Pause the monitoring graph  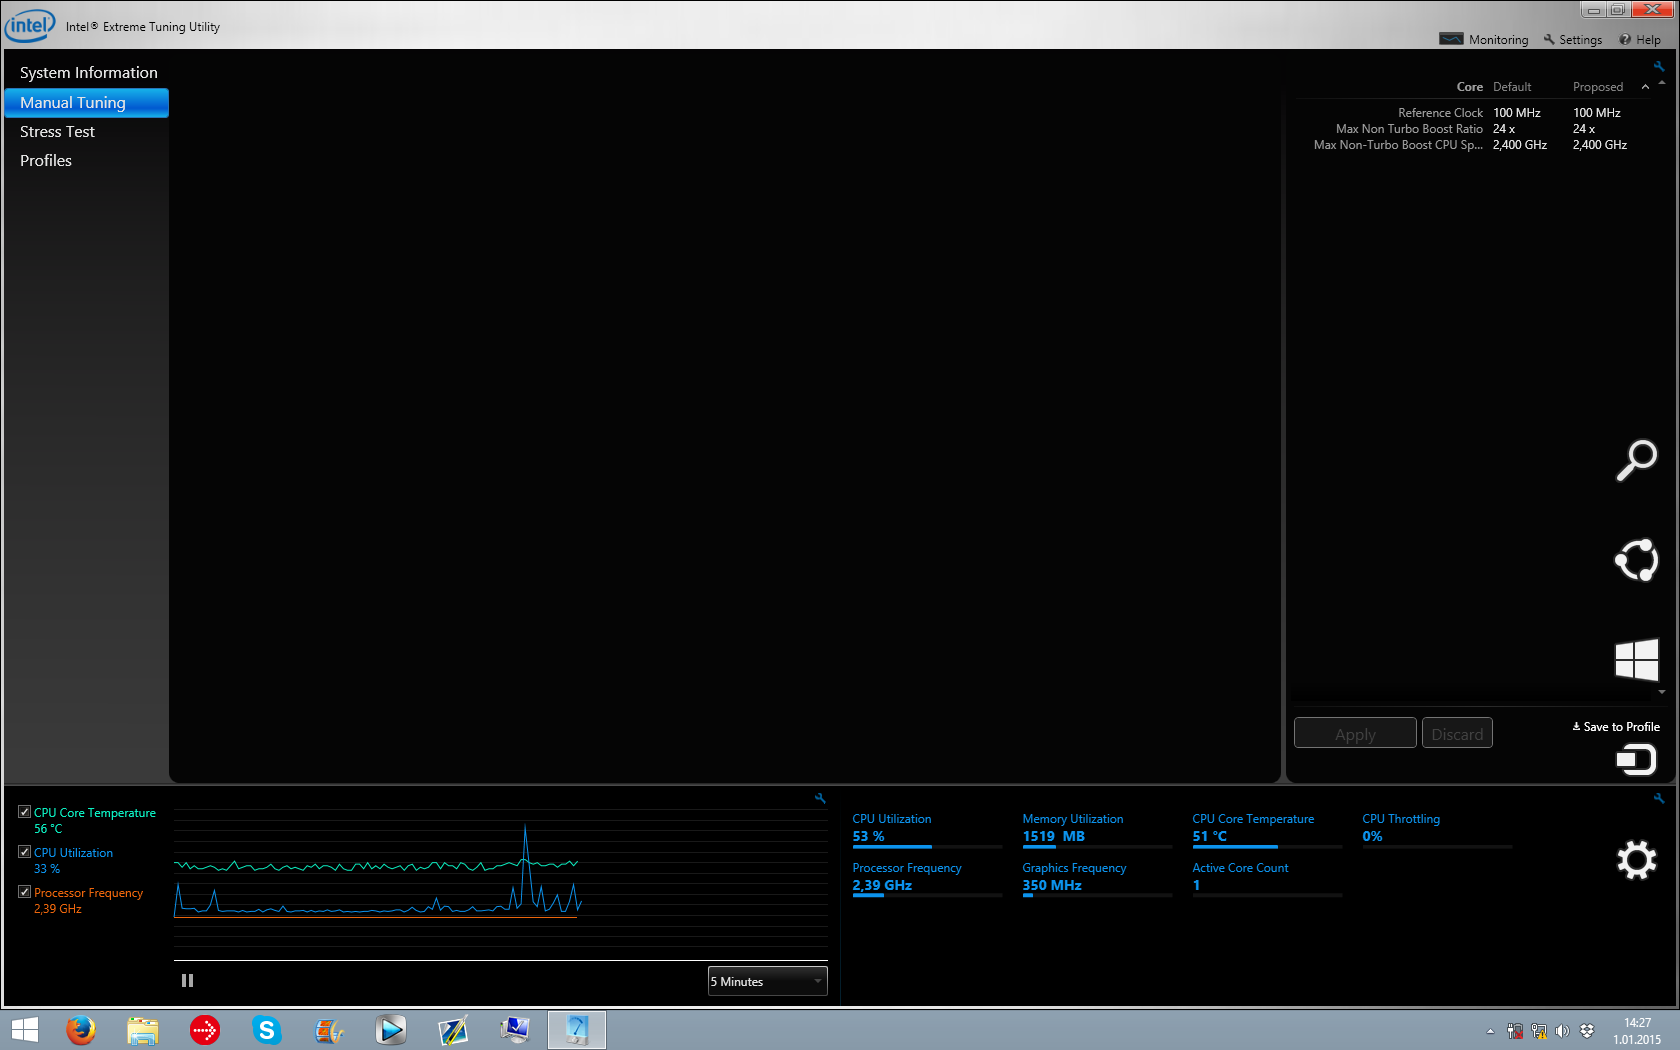[187, 981]
